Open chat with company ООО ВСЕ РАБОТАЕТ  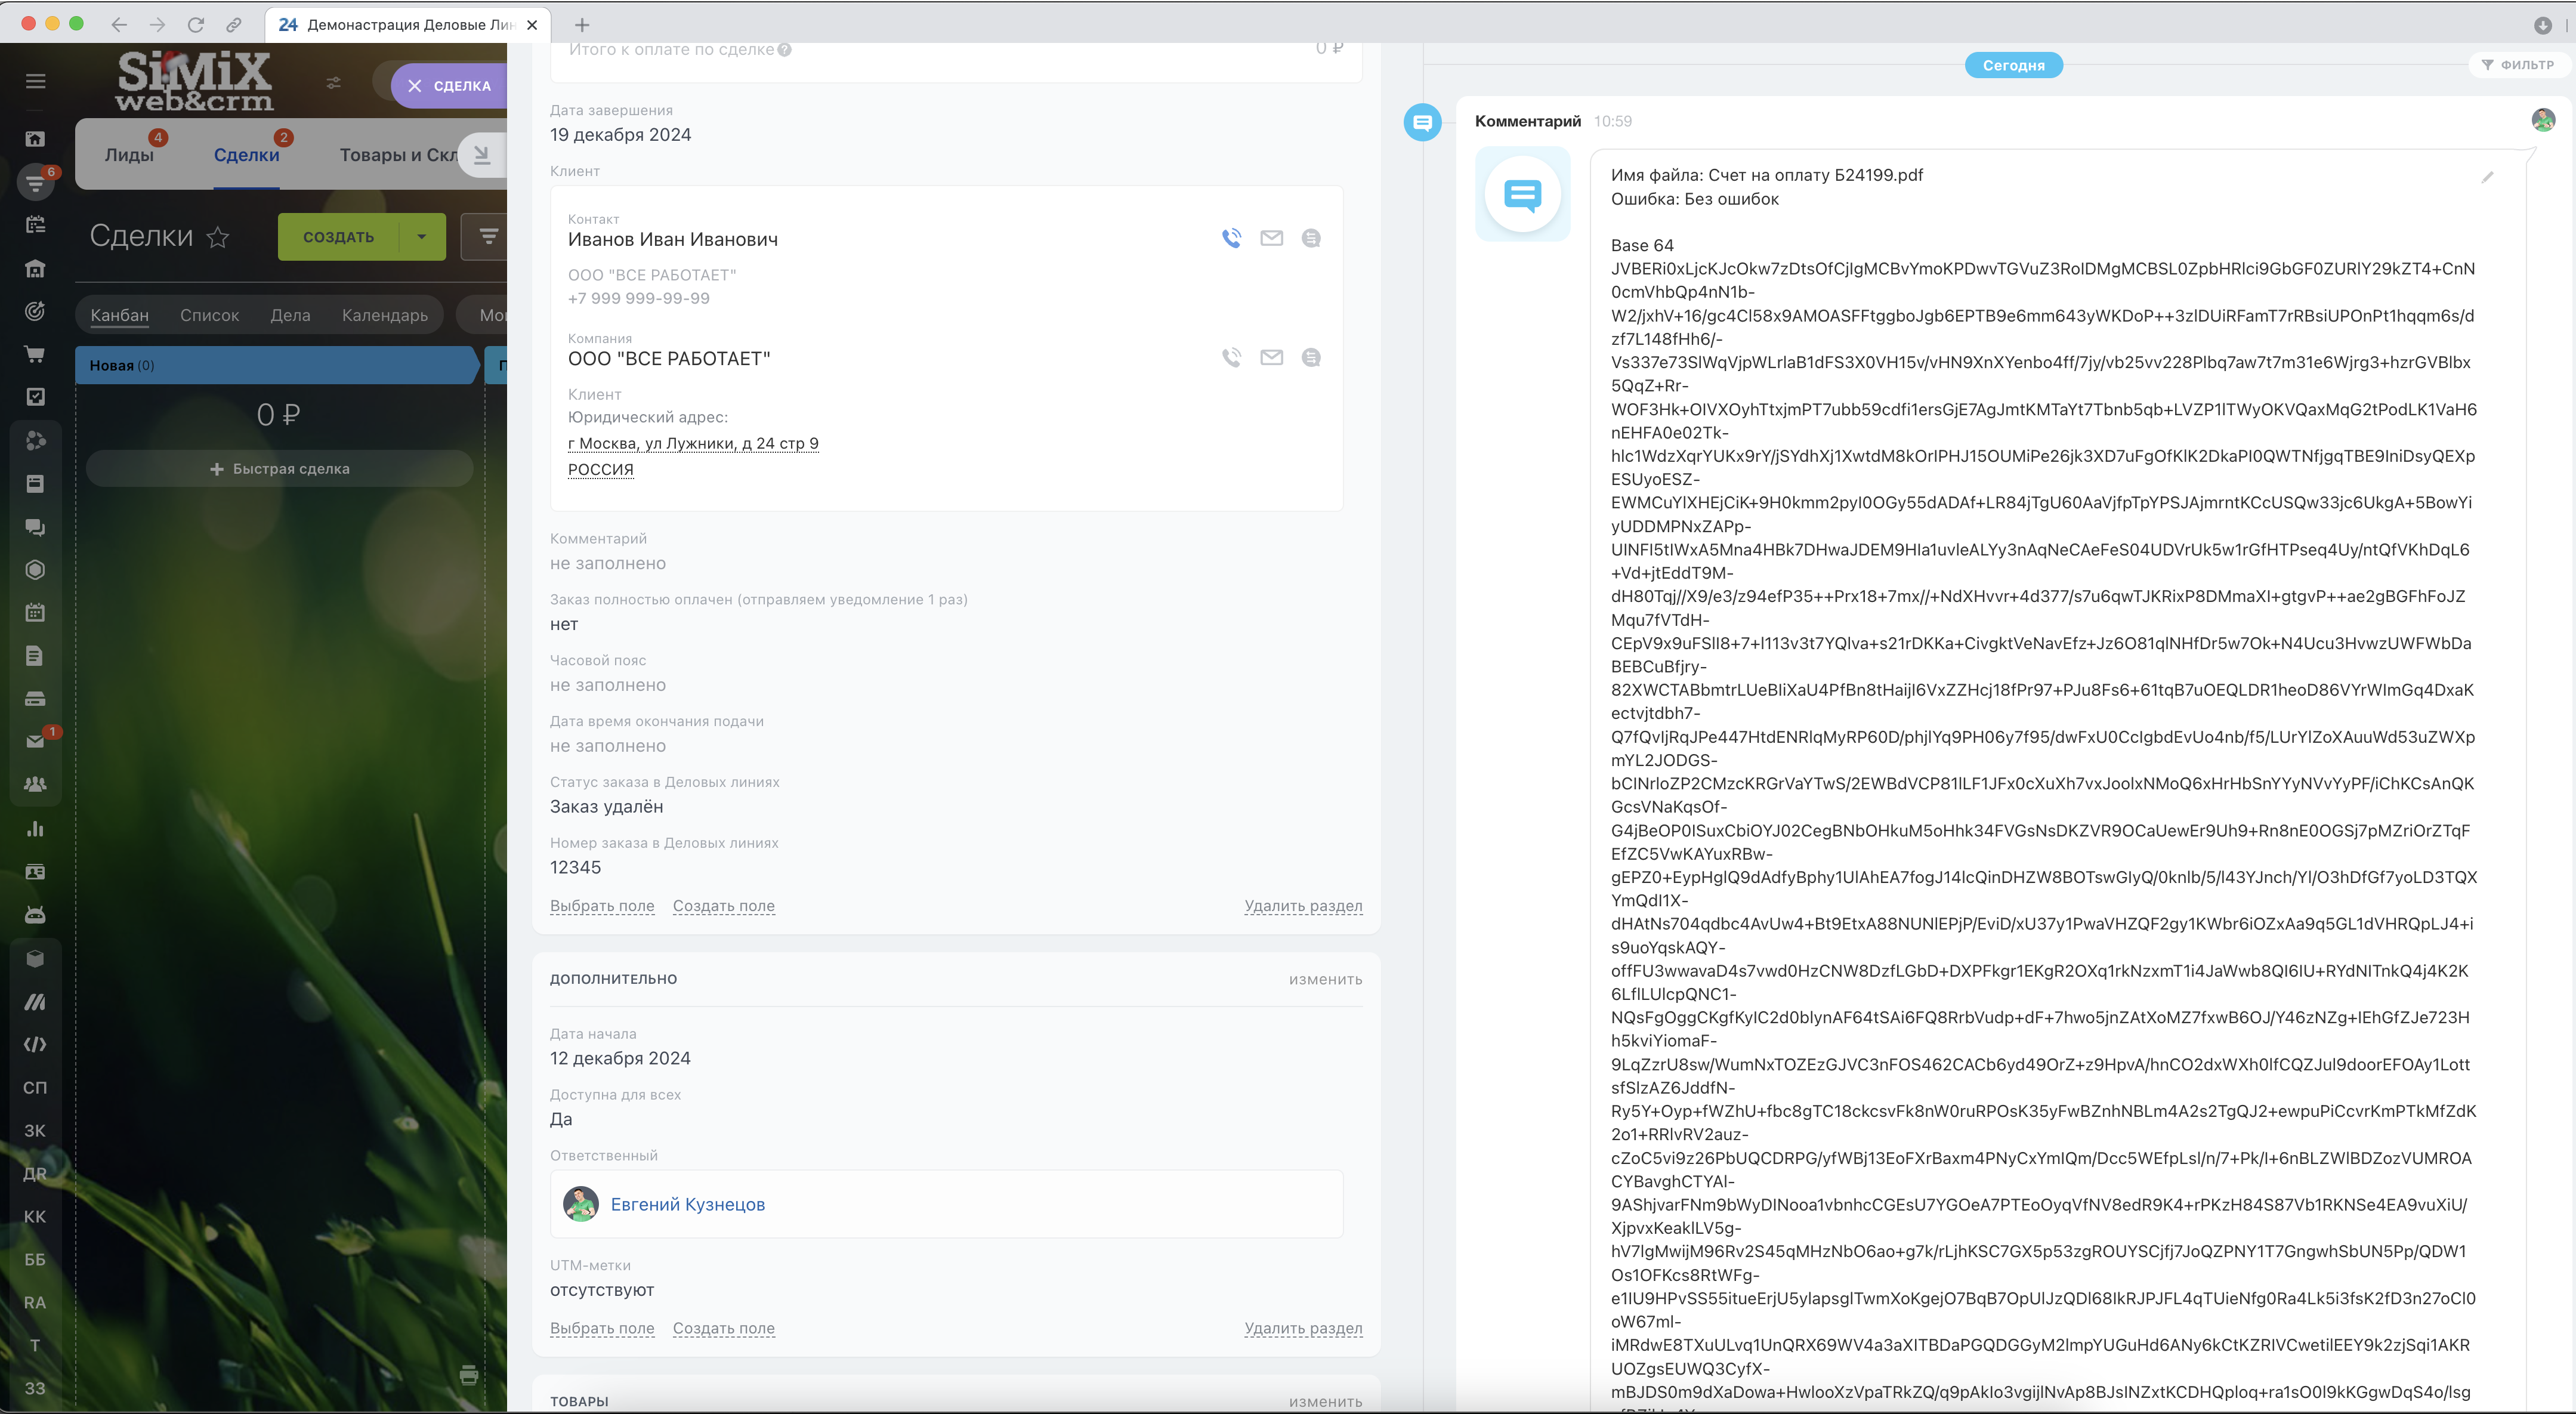click(1310, 358)
